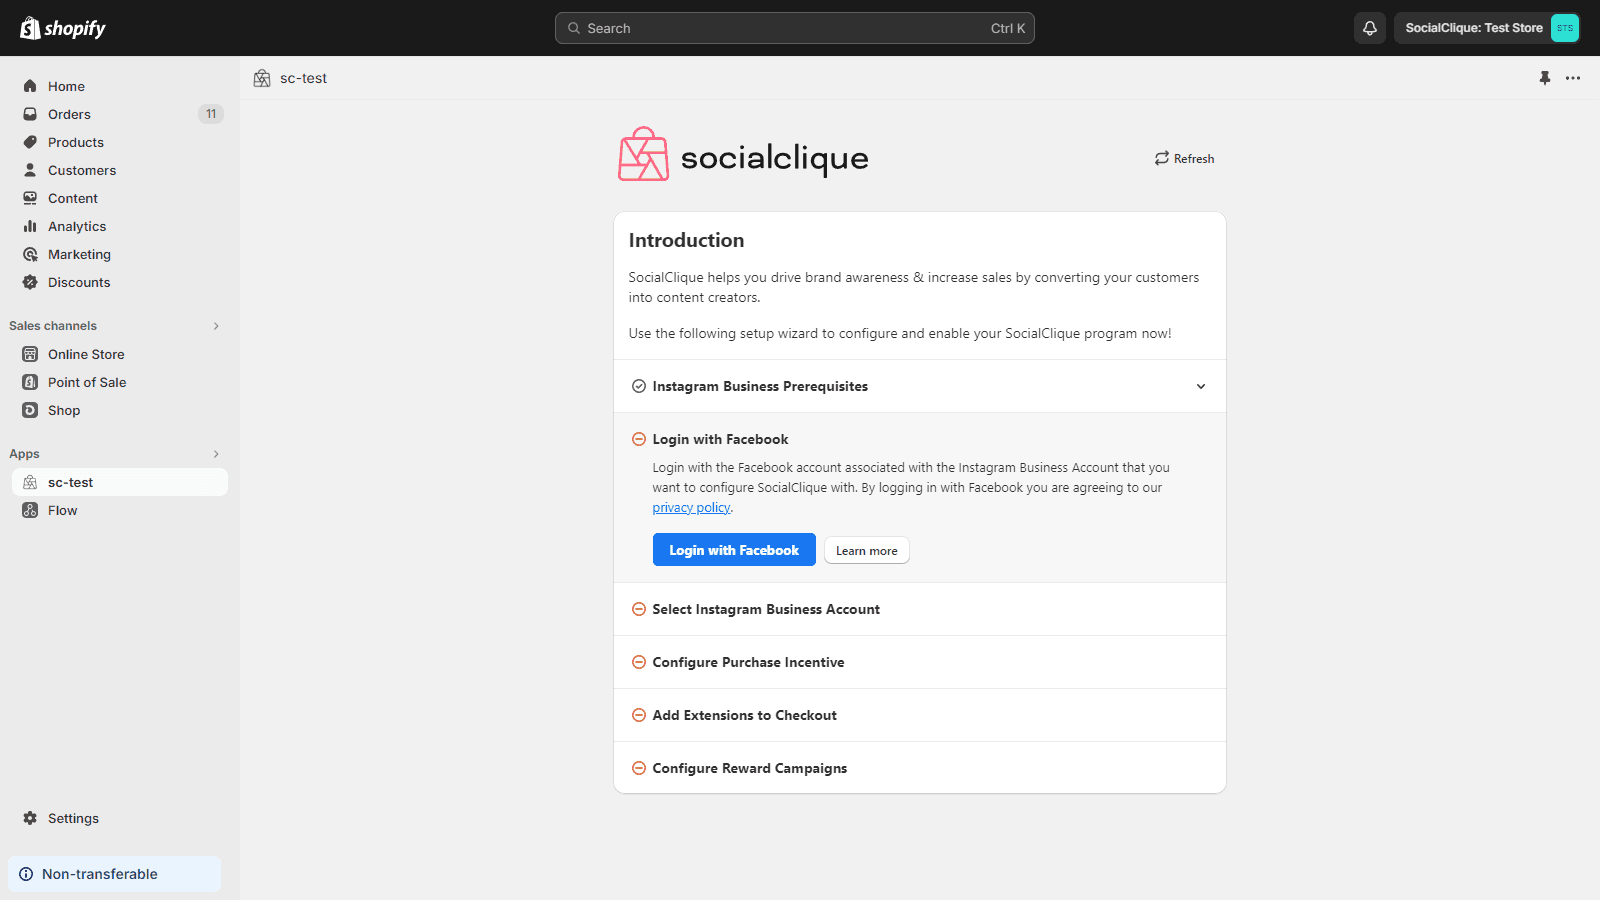The width and height of the screenshot is (1600, 900).
Task: Click the notifications bell icon
Action: point(1370,28)
